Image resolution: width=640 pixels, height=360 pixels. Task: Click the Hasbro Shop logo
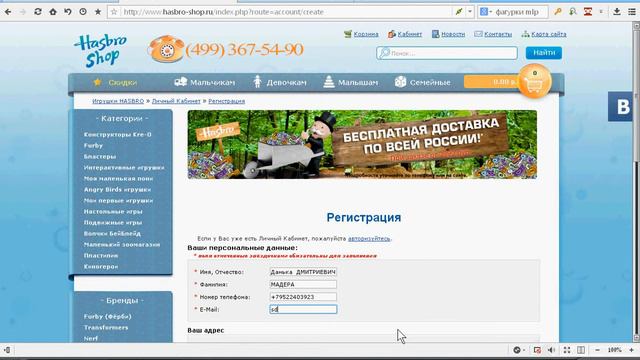coord(100,51)
